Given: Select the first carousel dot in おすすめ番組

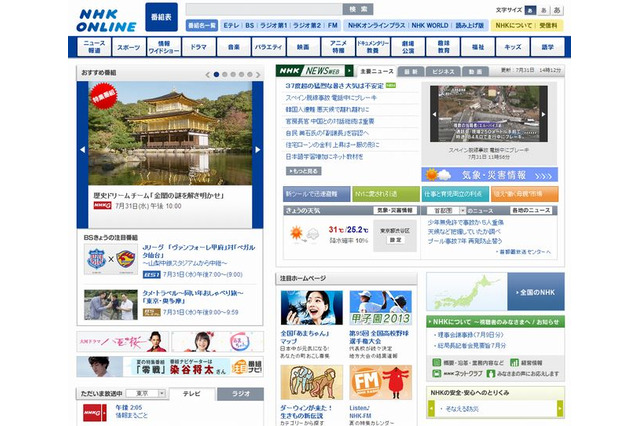Looking at the screenshot, I should 216,75.
